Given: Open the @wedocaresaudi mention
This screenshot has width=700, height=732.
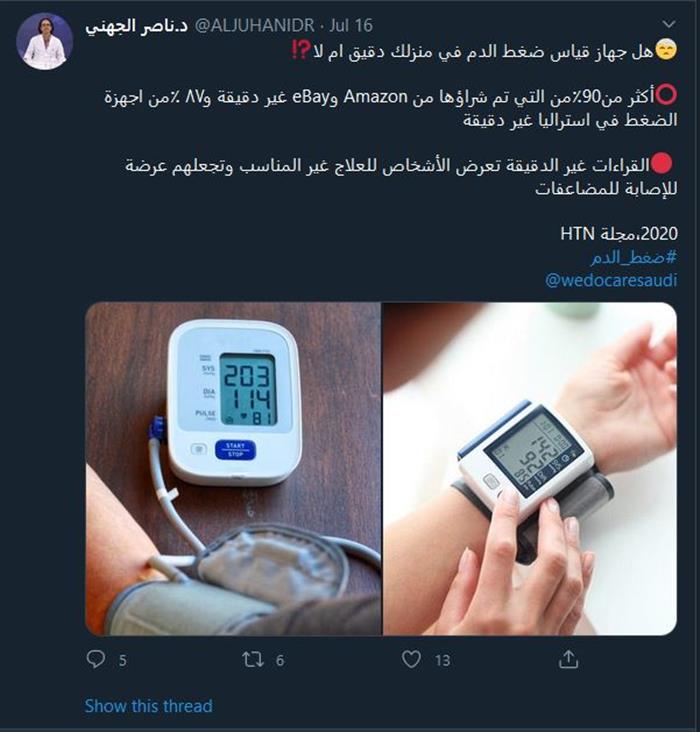Looking at the screenshot, I should coord(611,280).
